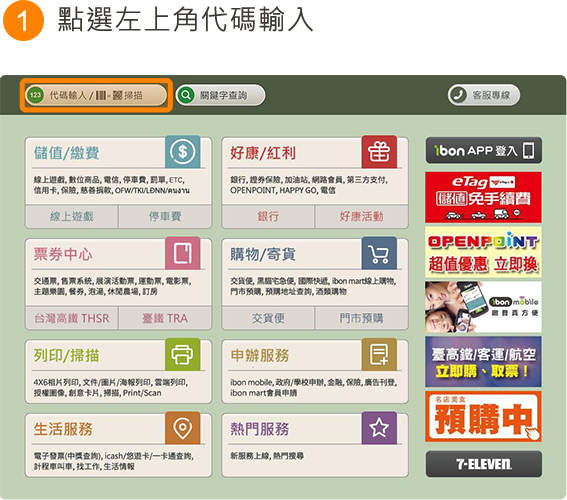Click the location pin icon for 生活服務

(183, 428)
